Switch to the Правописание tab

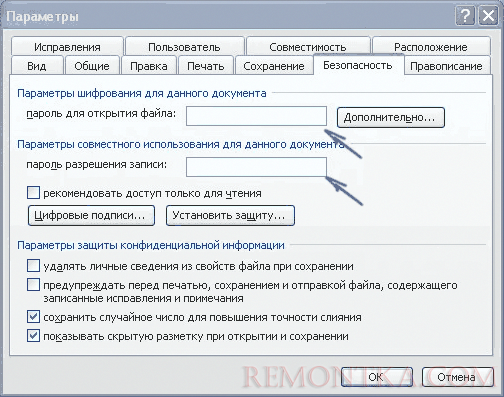(446, 66)
